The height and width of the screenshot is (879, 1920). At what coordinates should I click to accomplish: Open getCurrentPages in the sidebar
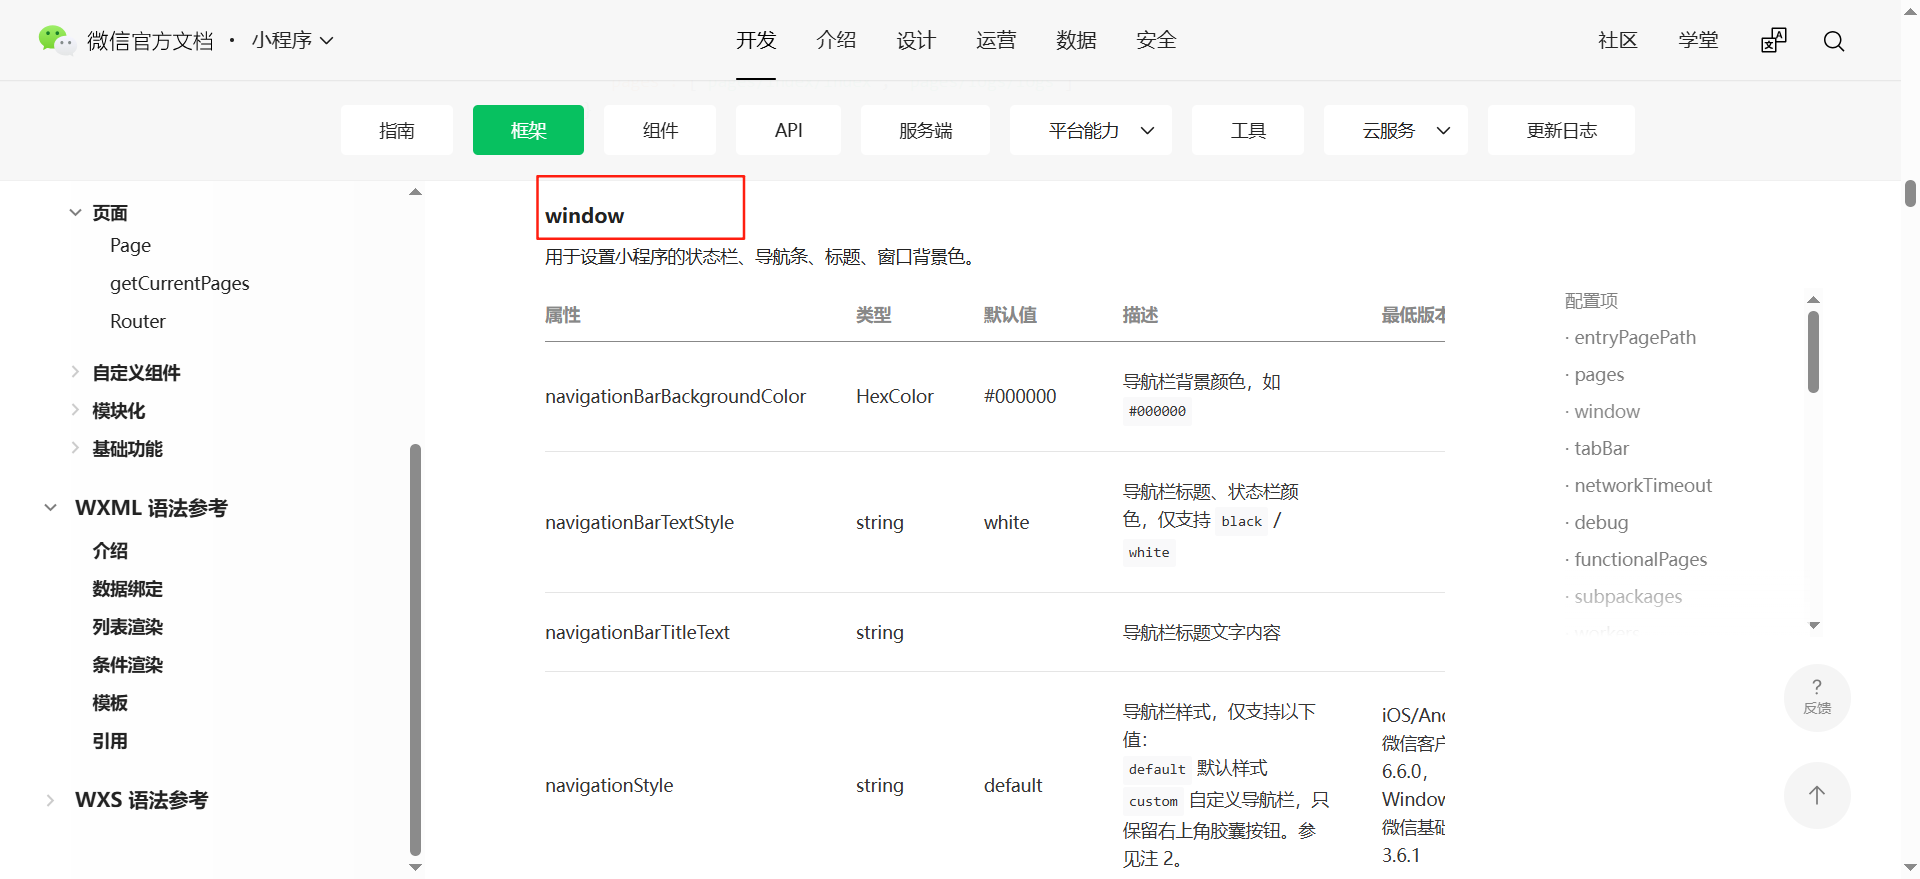180,283
